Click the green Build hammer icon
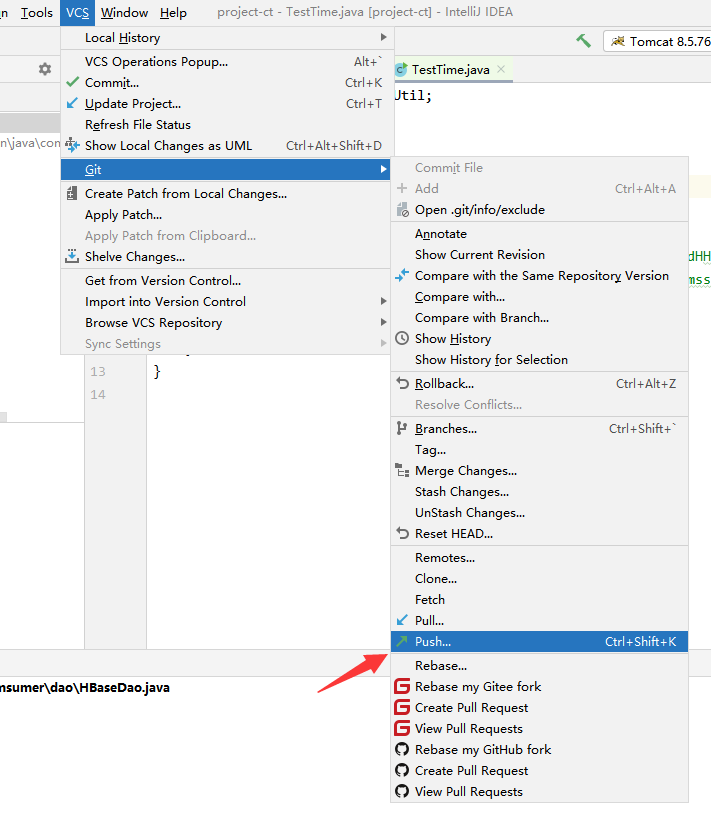The height and width of the screenshot is (817, 711). (583, 41)
